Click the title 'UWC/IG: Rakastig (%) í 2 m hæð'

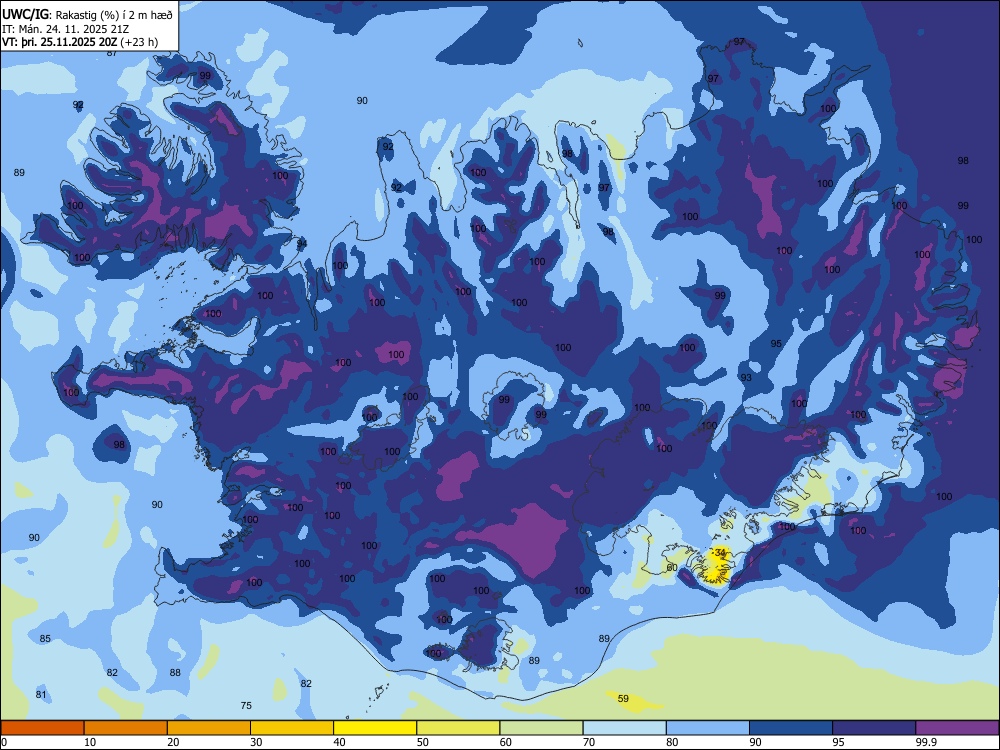[x=87, y=15]
